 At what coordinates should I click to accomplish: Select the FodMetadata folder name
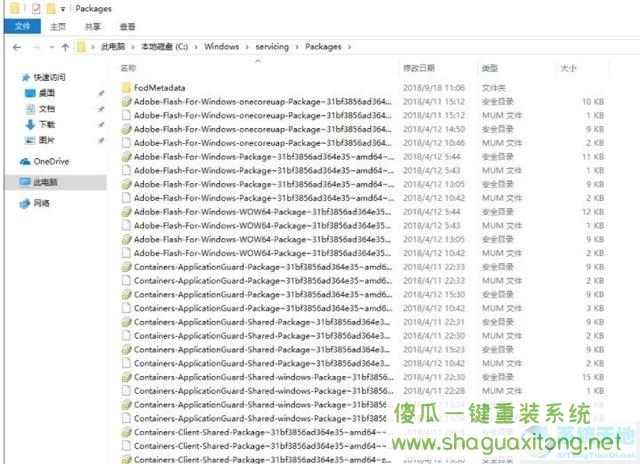click(x=160, y=88)
